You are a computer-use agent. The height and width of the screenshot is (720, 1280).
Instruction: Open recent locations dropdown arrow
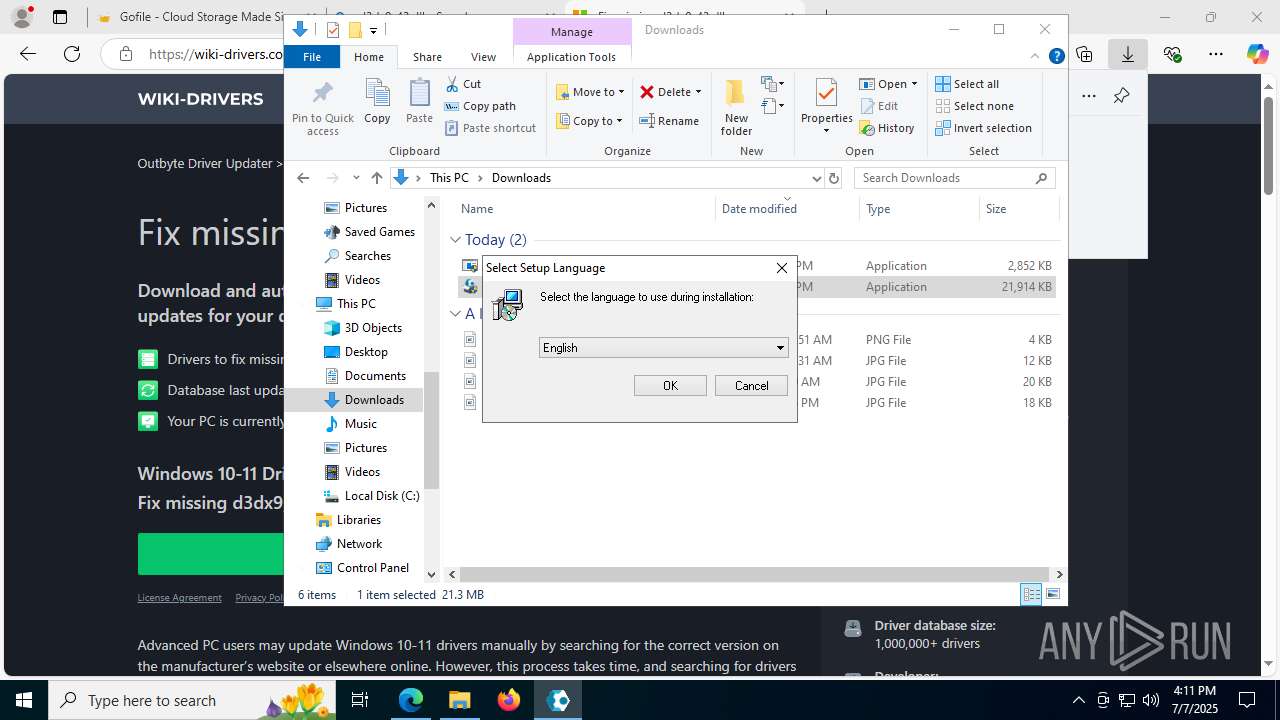point(356,178)
